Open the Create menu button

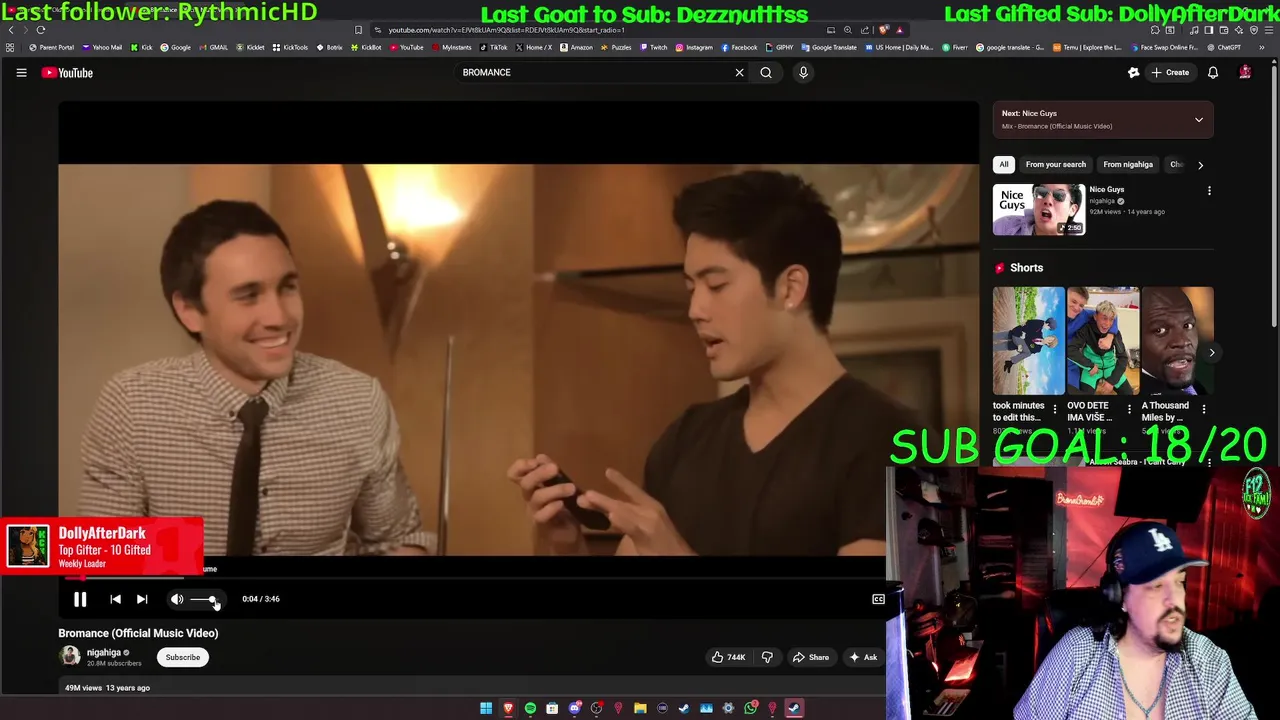(1170, 72)
